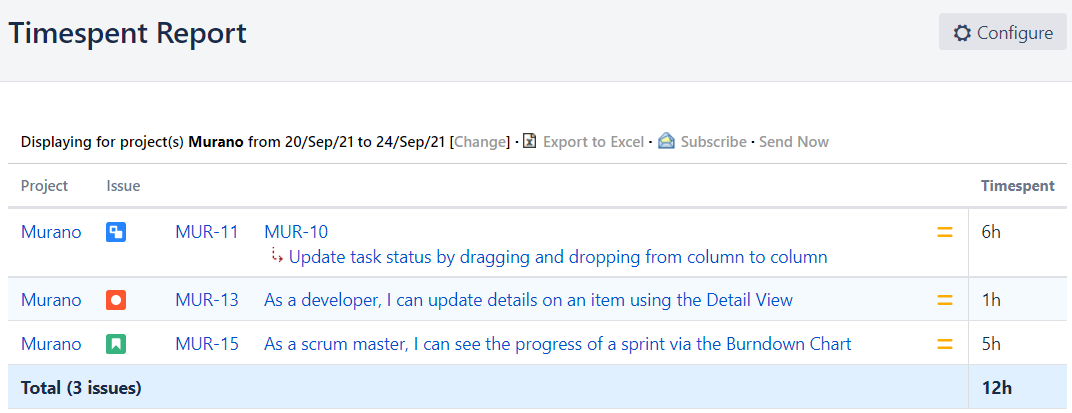The width and height of the screenshot is (1072, 413).
Task: Click the medium priority icon in MUR-13 row
Action: tap(944, 299)
